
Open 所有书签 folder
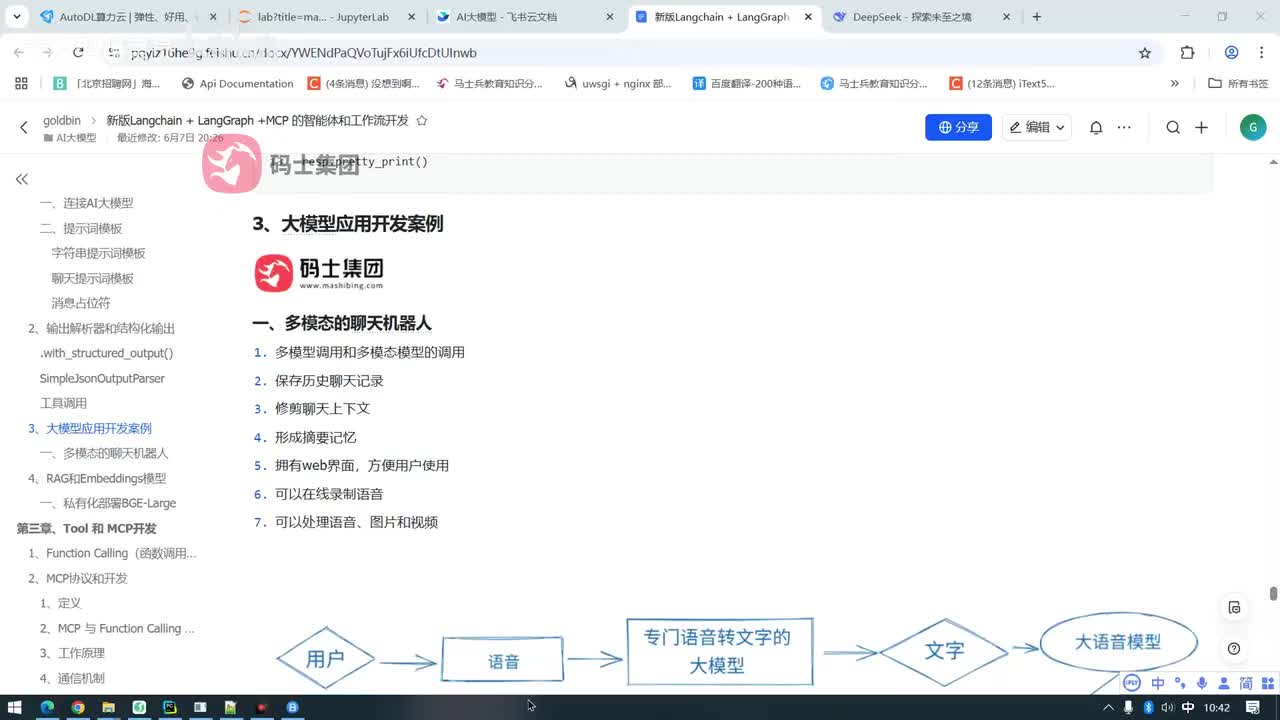click(x=1238, y=84)
